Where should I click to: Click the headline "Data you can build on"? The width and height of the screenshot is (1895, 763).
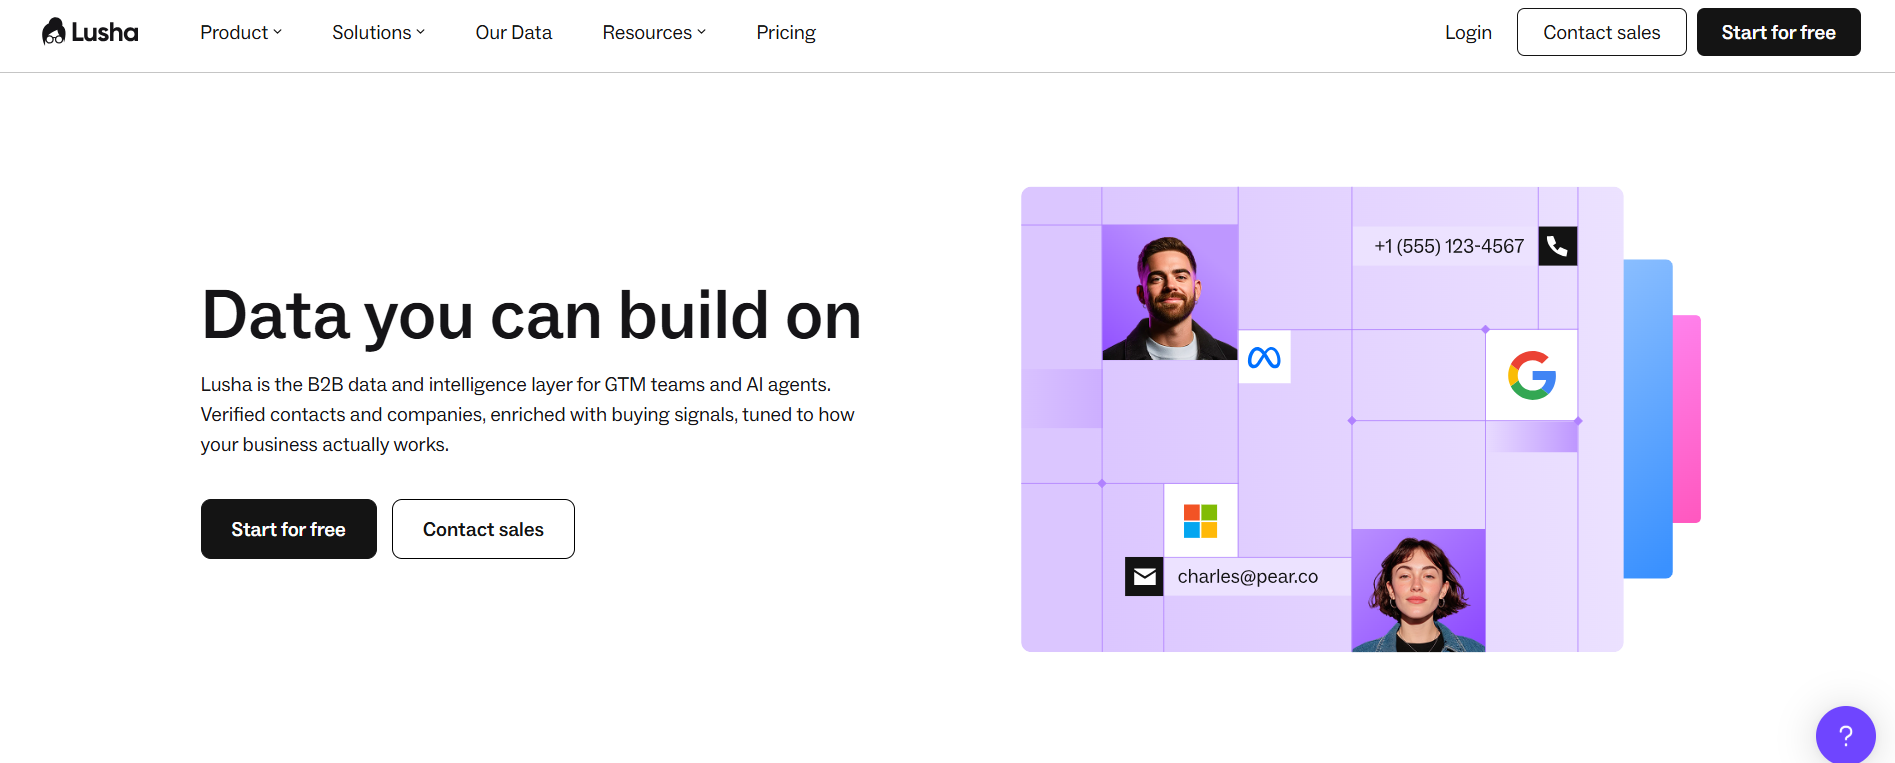(531, 315)
